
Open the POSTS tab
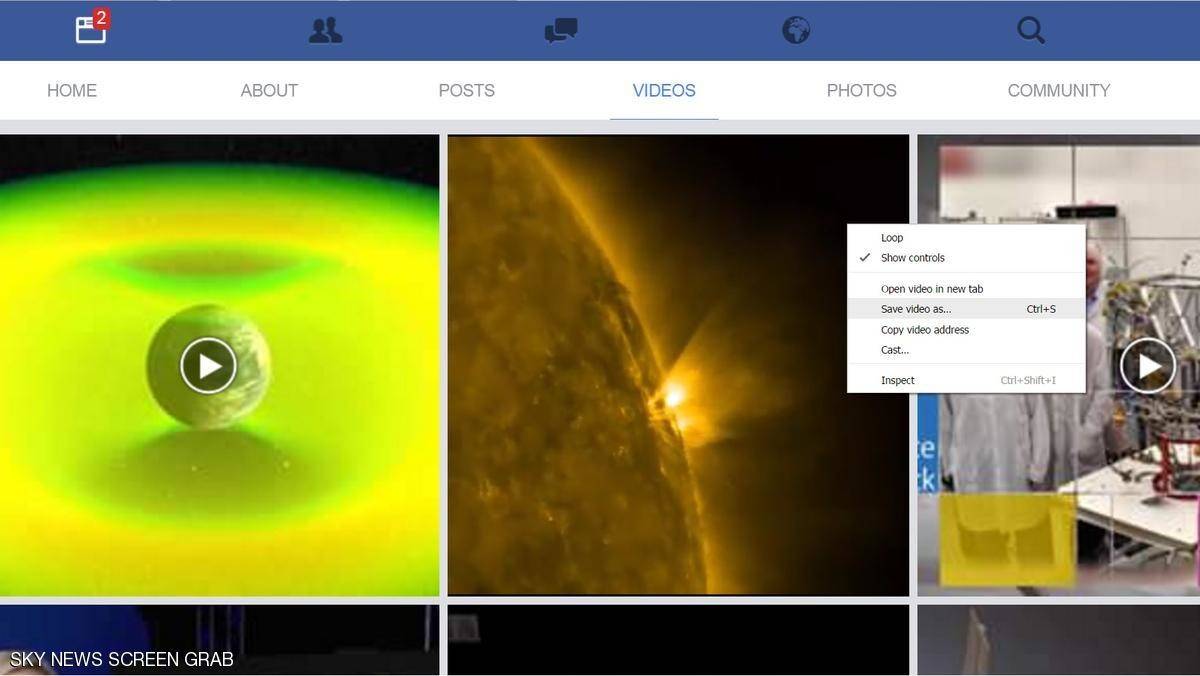pos(467,90)
